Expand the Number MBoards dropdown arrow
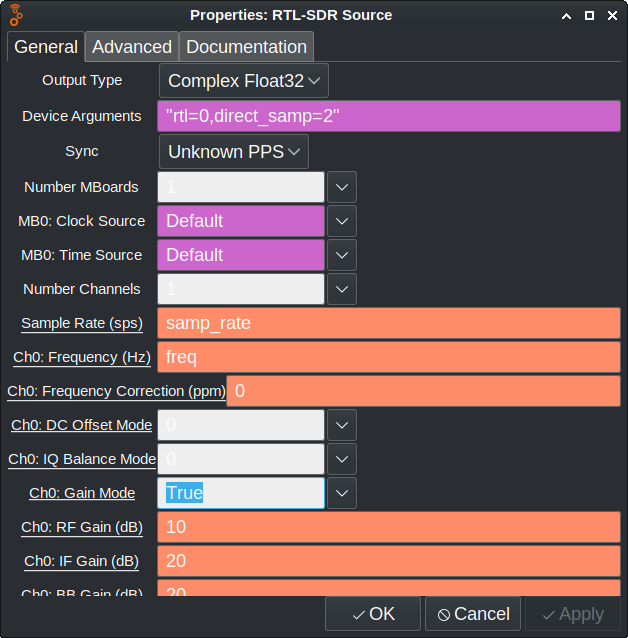 (x=342, y=187)
